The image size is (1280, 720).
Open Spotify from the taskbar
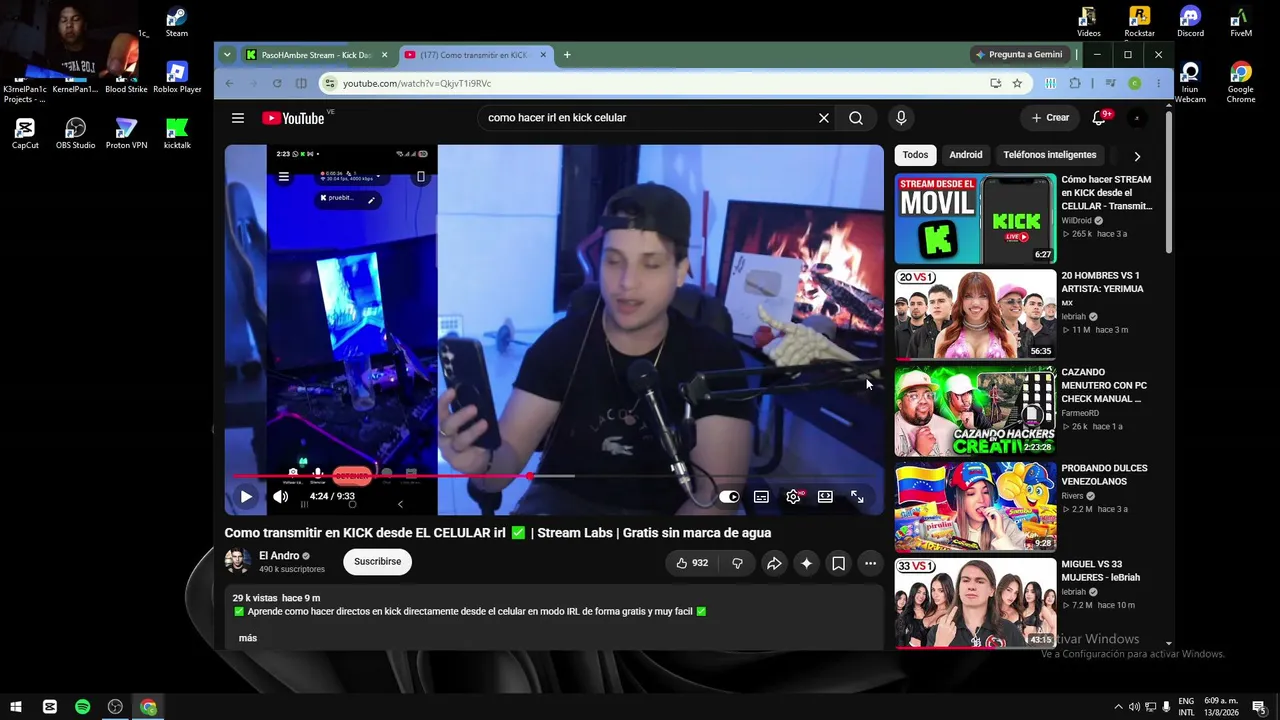(82, 707)
